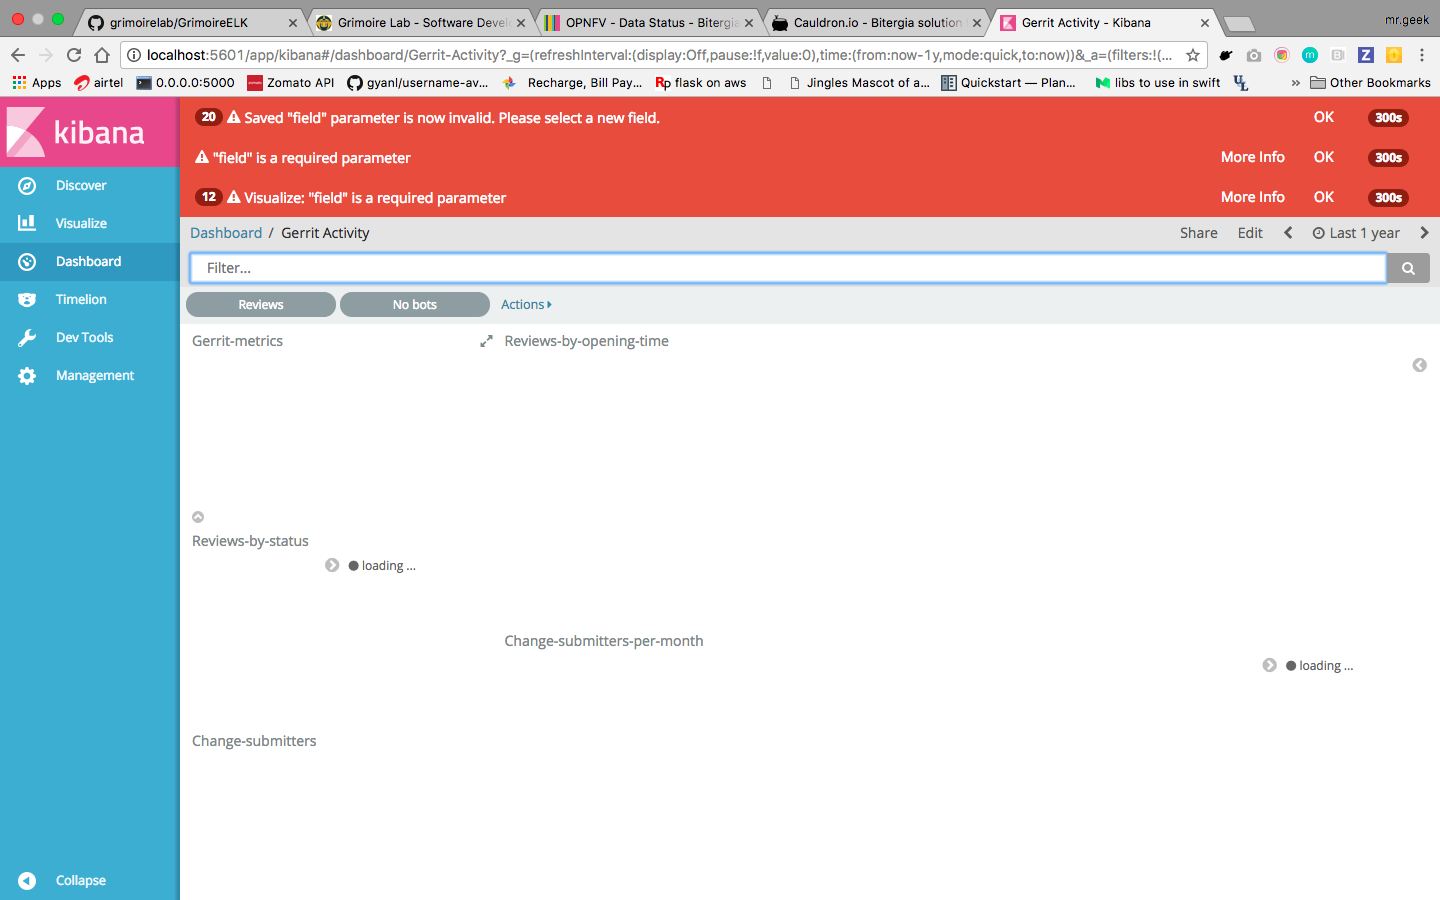Move time range backward with left arrow
The width and height of the screenshot is (1440, 900).
1288,233
